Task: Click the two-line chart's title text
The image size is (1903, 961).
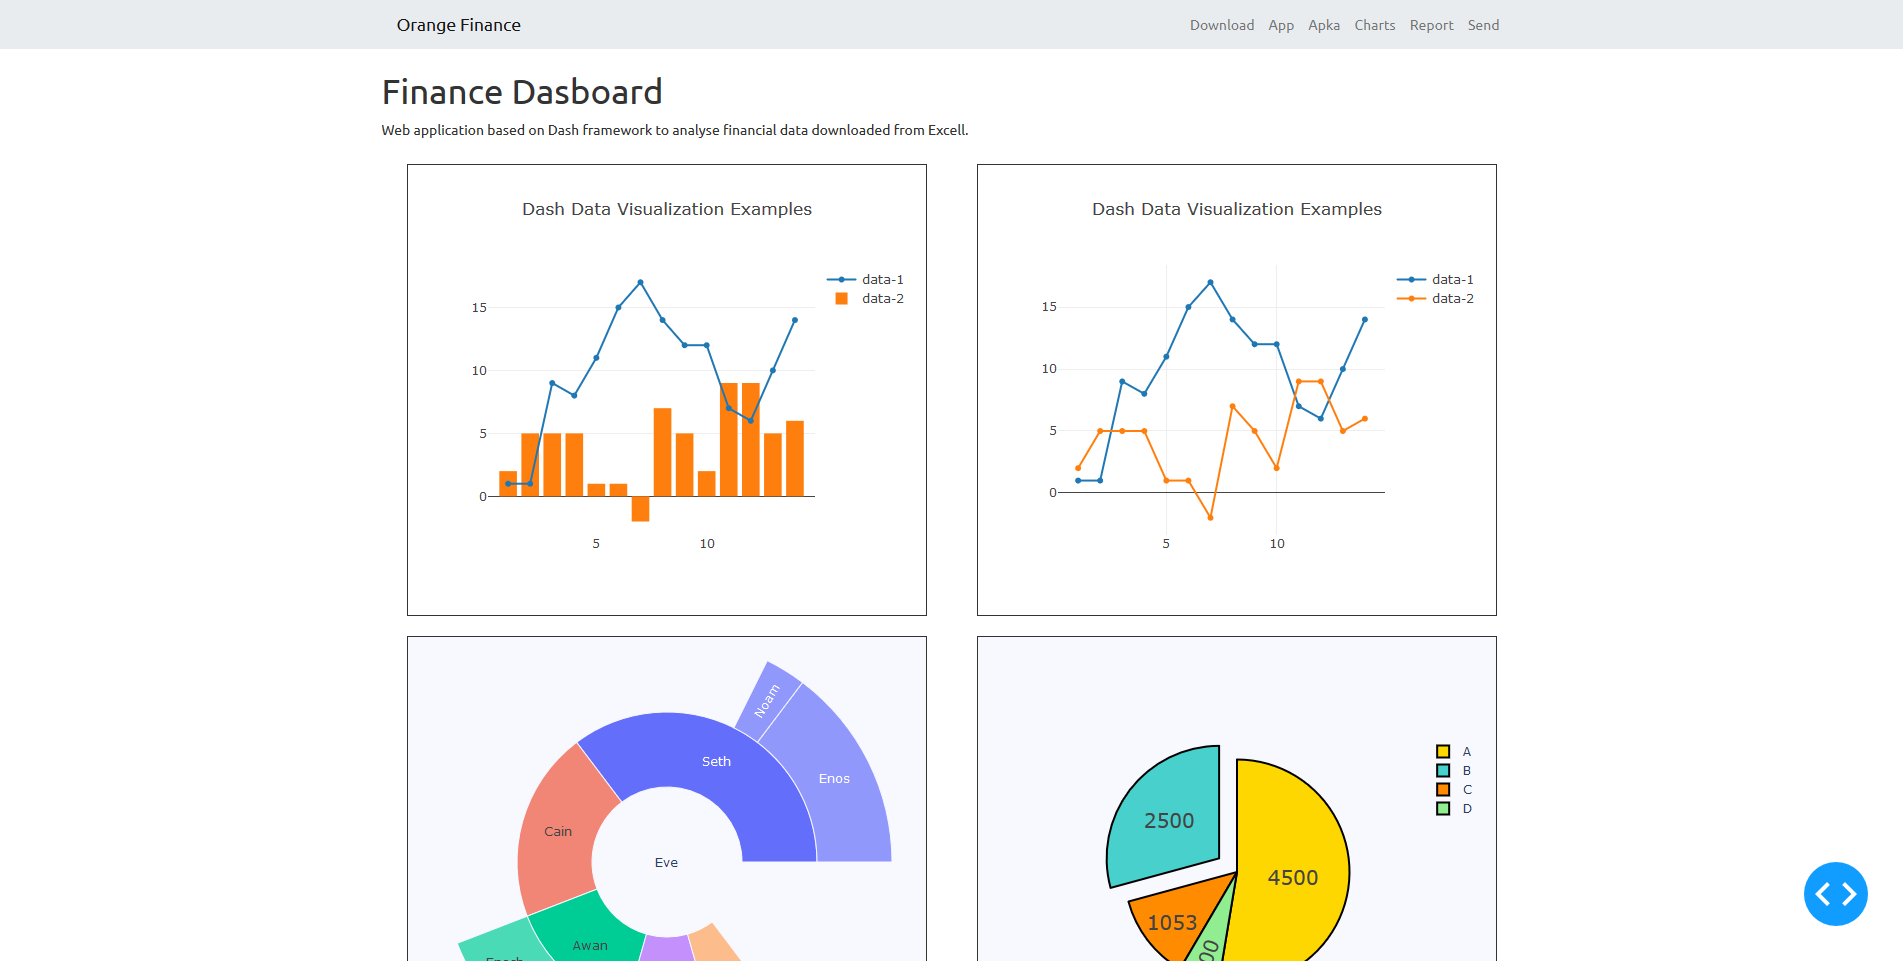Action: click(x=1237, y=209)
